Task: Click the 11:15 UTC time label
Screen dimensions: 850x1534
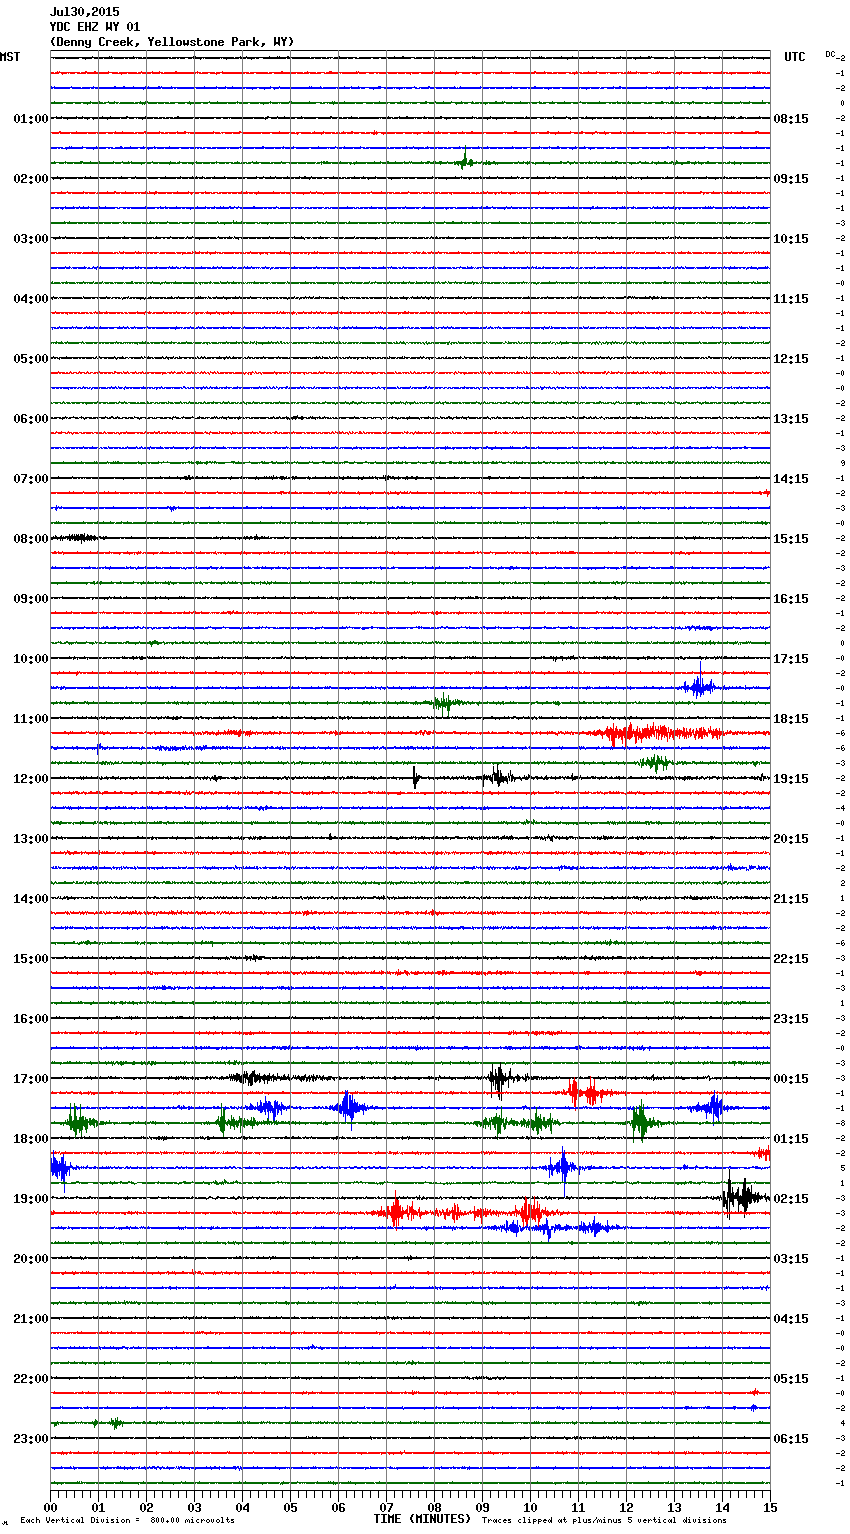Action: [791, 299]
